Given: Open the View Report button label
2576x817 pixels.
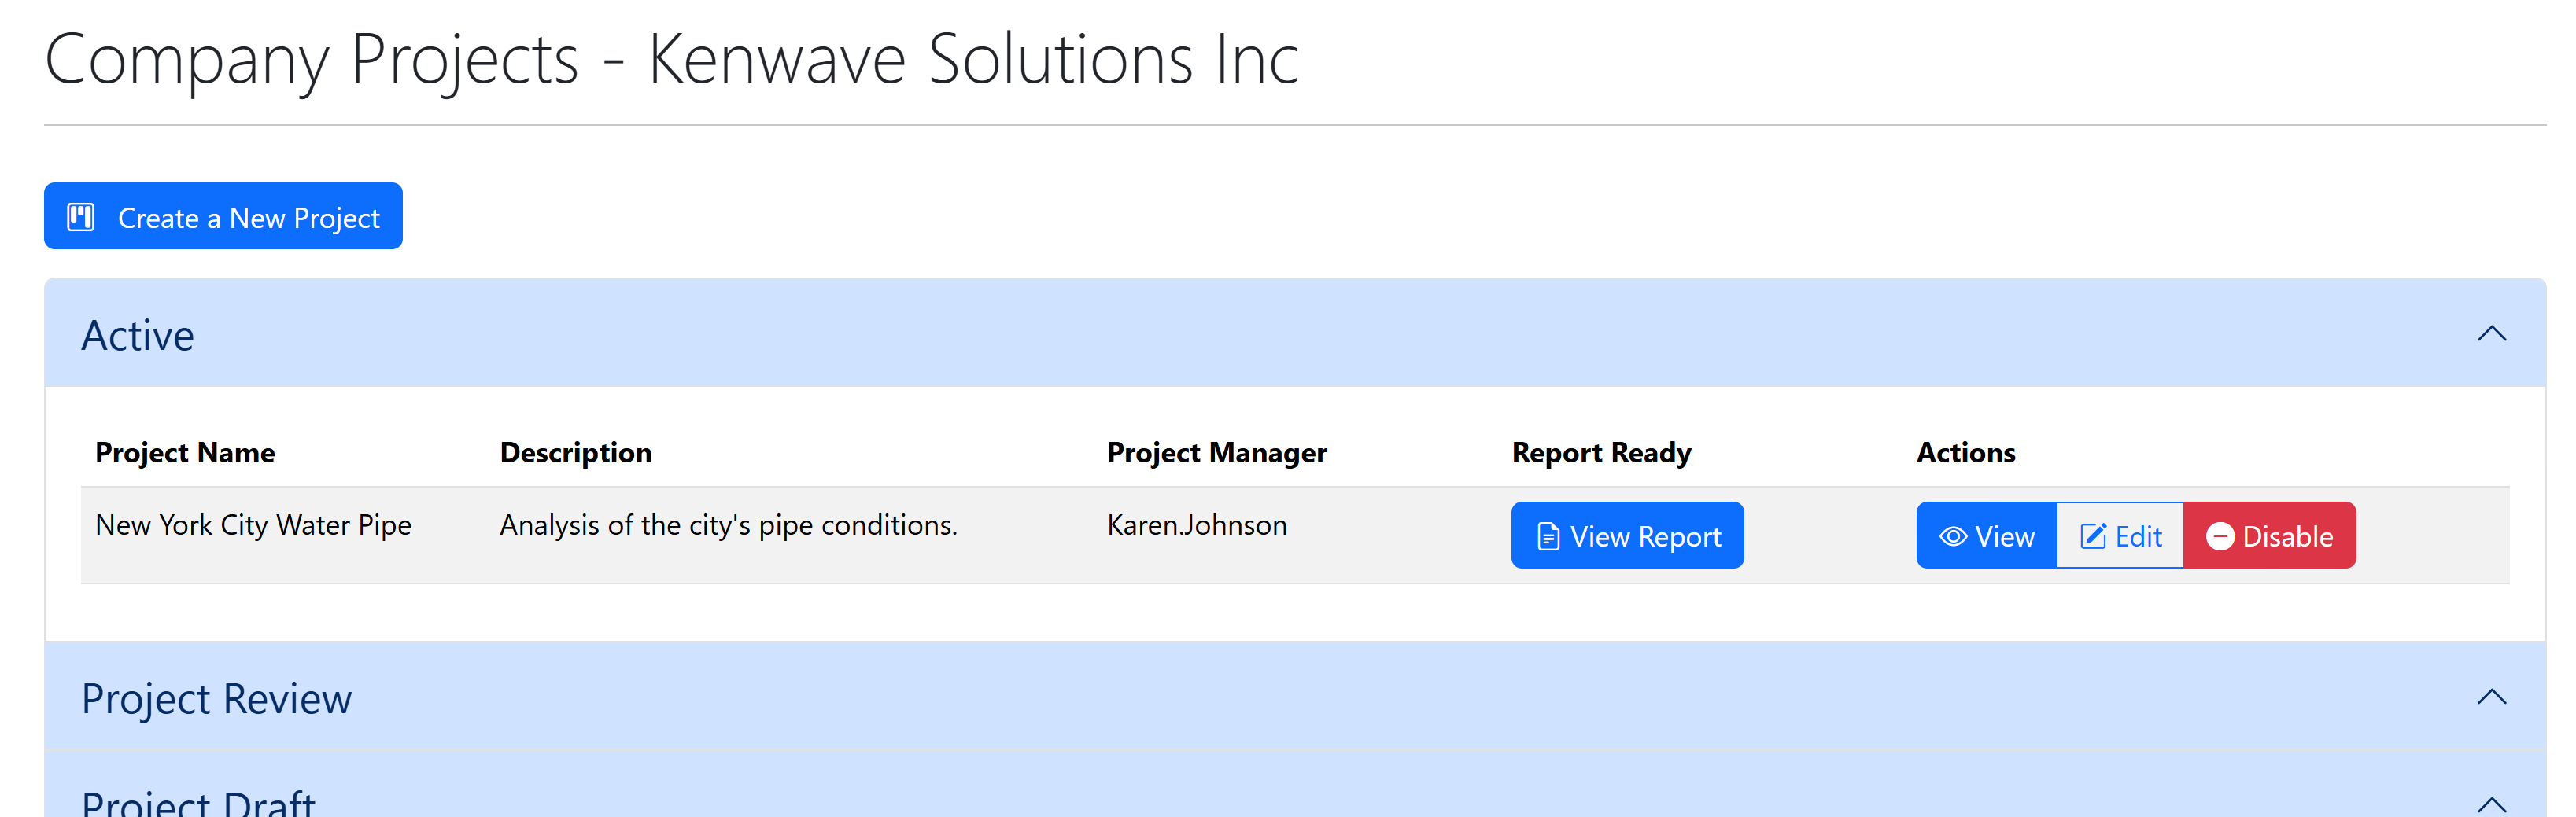Looking at the screenshot, I should [x=1645, y=537].
